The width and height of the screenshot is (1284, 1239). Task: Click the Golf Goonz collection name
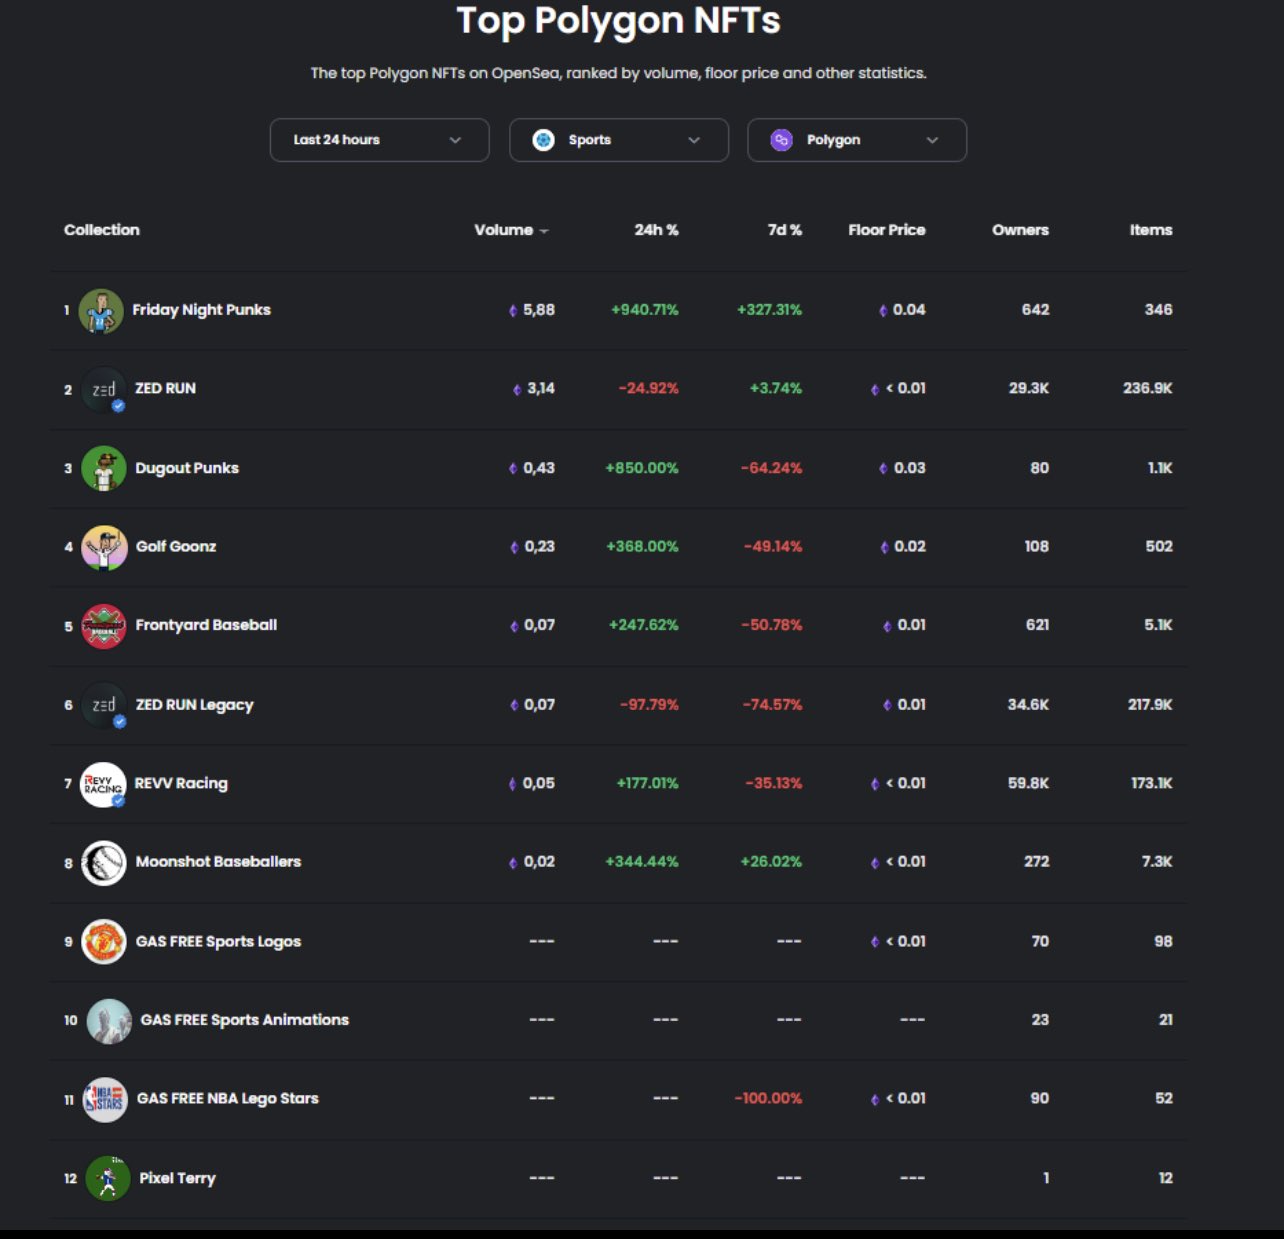tap(176, 546)
